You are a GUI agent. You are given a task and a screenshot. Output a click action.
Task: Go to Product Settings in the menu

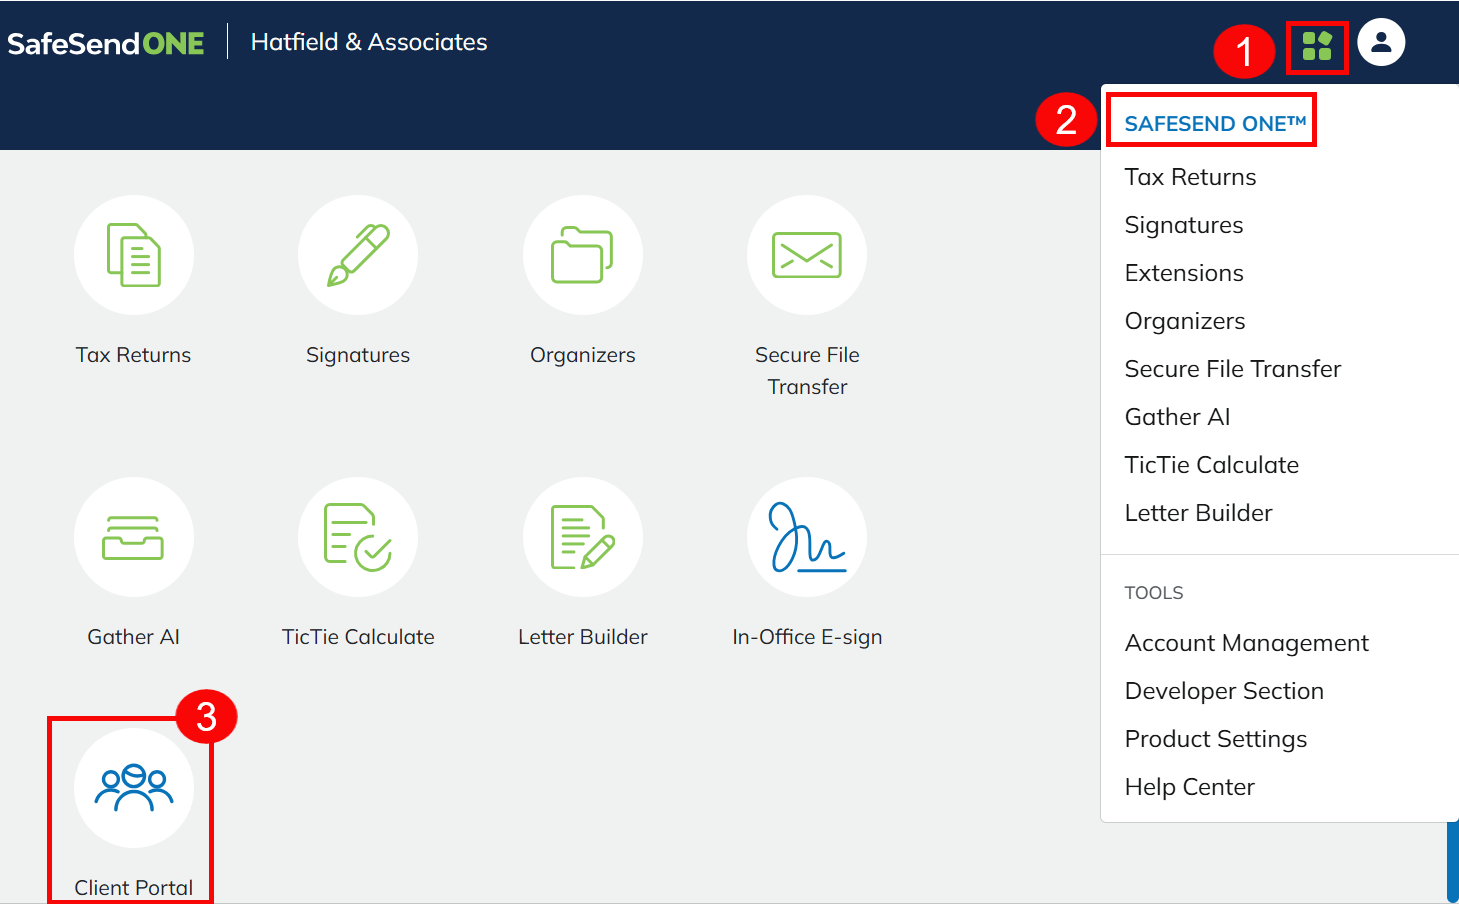[1216, 739]
